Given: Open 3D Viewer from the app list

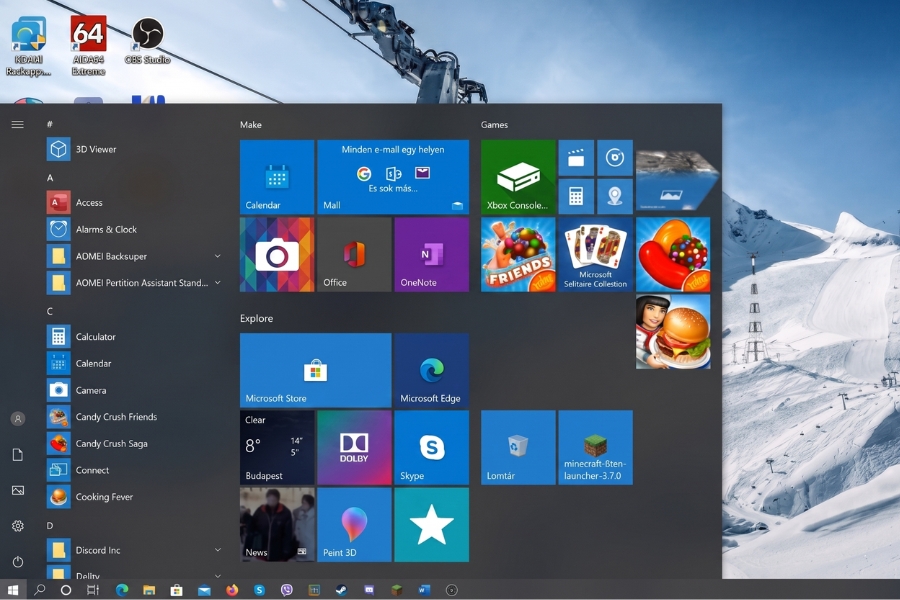Looking at the screenshot, I should (x=135, y=149).
